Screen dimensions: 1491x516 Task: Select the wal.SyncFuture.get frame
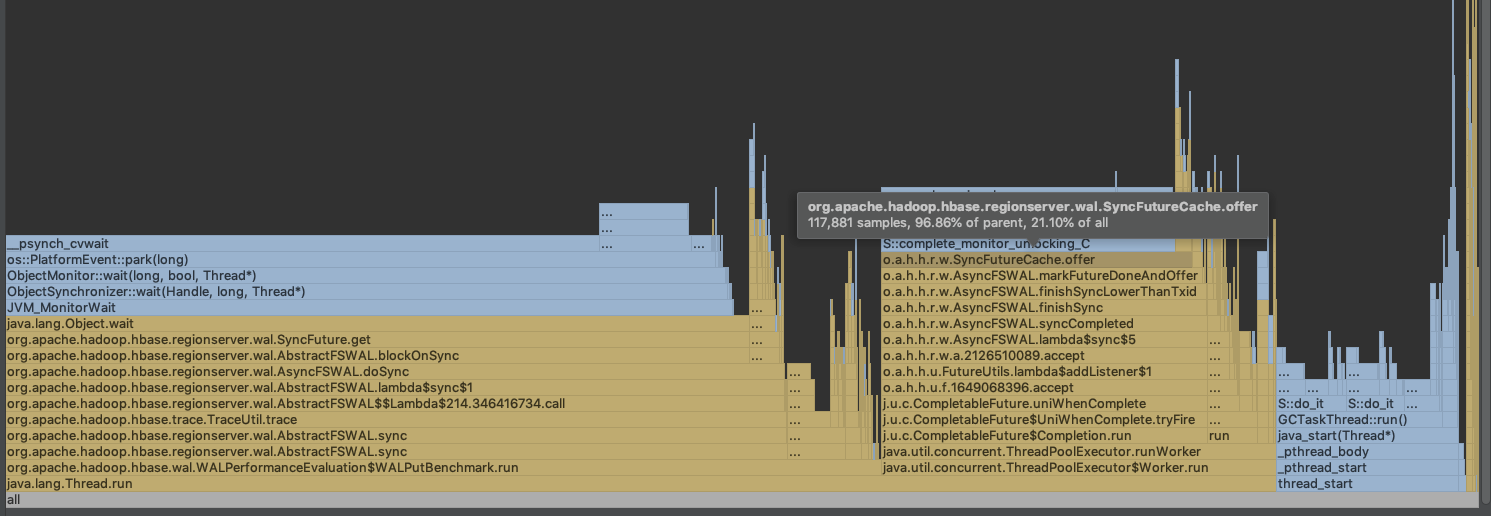377,339
